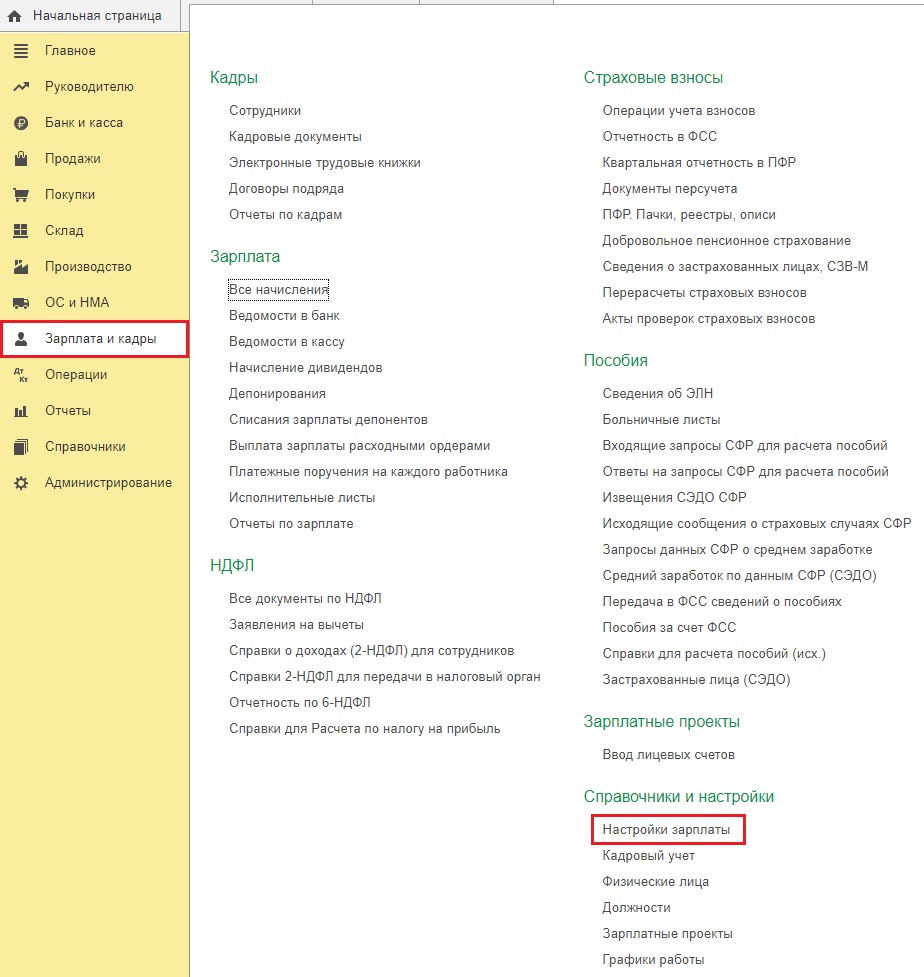Open Исполнительные листы
924x977 pixels.
[302, 498]
